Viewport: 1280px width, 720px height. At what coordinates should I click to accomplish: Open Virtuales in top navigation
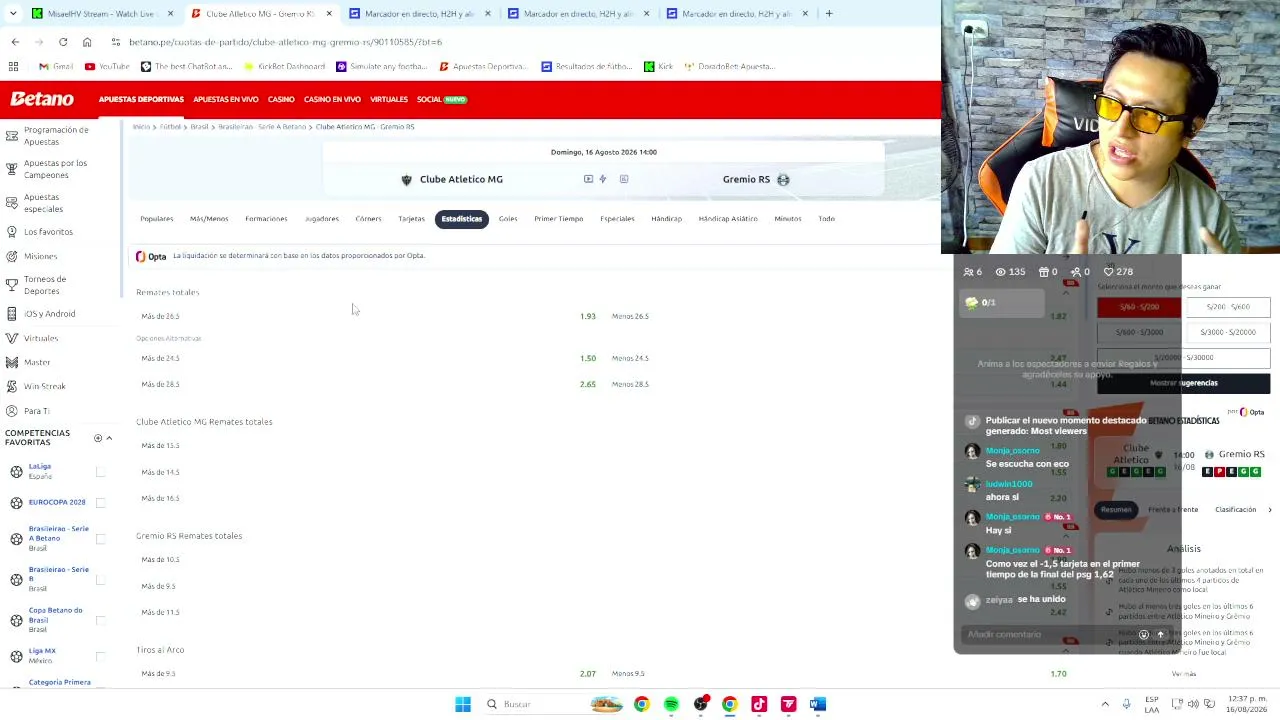pyautogui.click(x=389, y=100)
